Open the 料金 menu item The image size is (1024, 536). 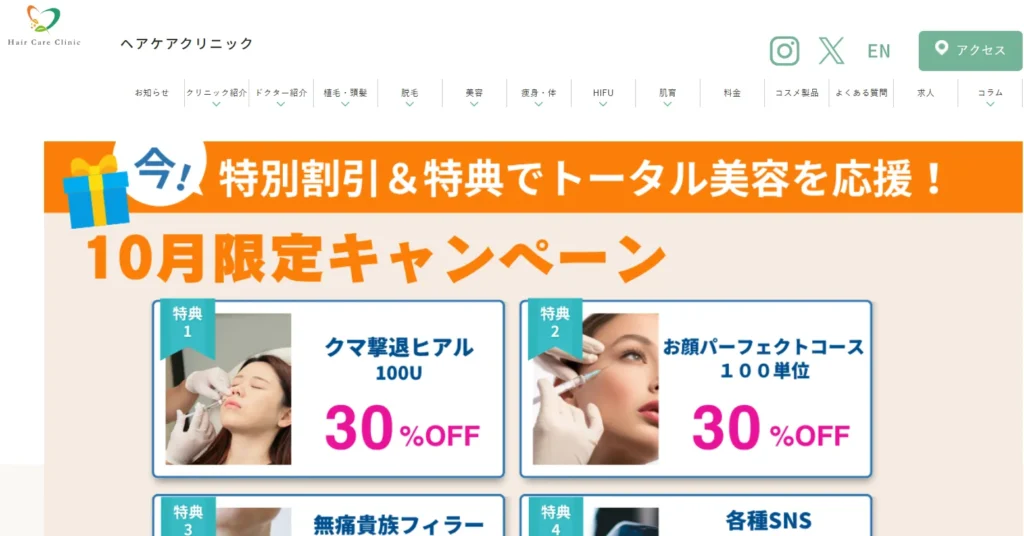732,93
